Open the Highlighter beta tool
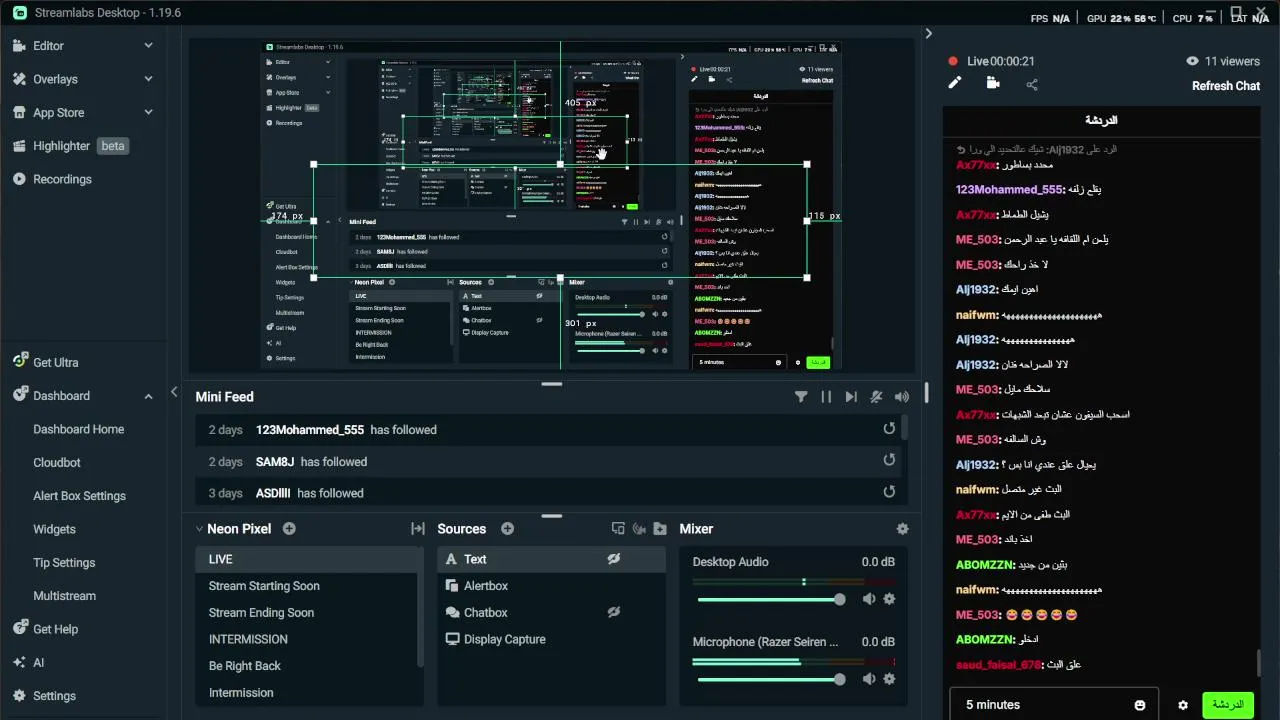1280x720 pixels. click(69, 146)
